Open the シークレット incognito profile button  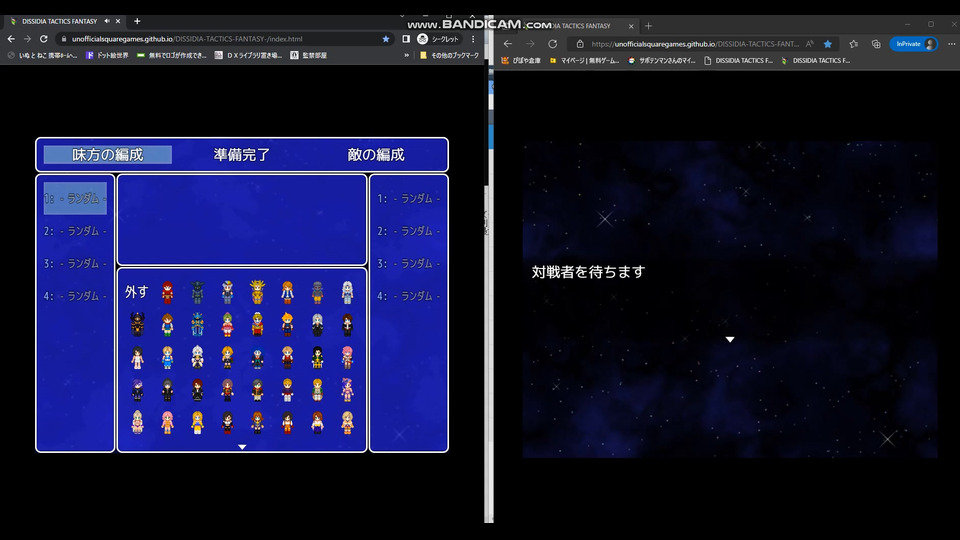(x=438, y=39)
